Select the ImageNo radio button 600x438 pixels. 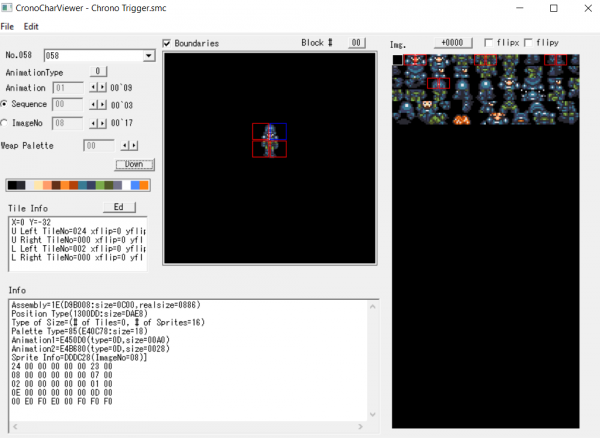coord(5,123)
